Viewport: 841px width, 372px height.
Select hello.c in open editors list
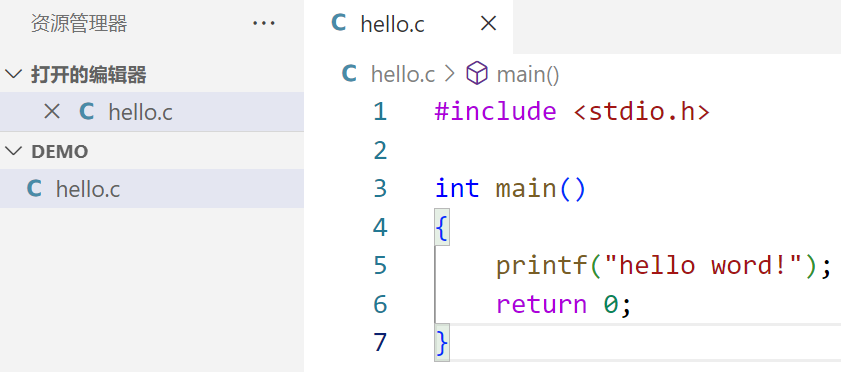(x=152, y=111)
